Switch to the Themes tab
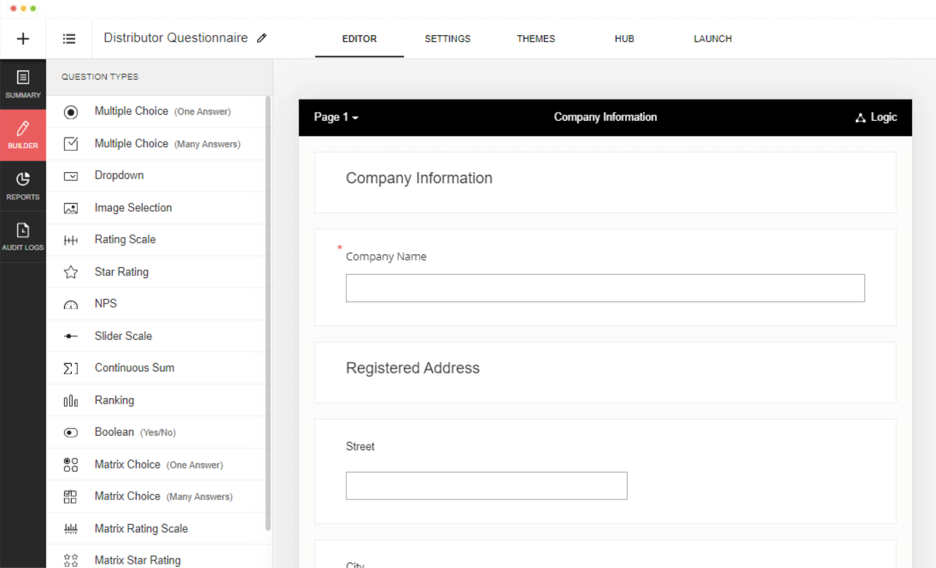936x568 pixels. (536, 39)
